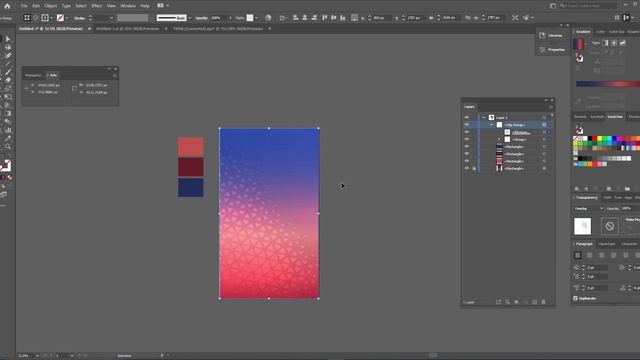Toggle the Hyphenate checkbox
The width and height of the screenshot is (640, 360).
tap(576, 298)
